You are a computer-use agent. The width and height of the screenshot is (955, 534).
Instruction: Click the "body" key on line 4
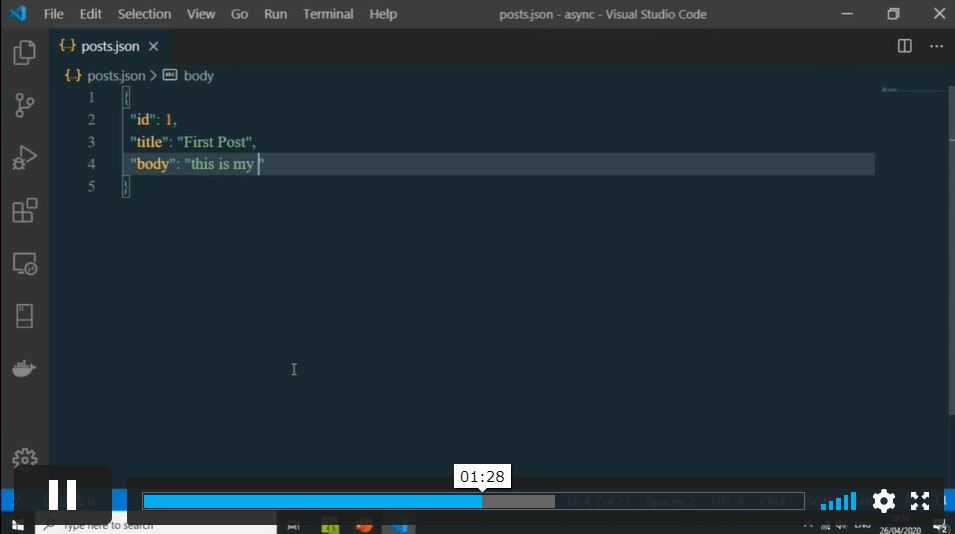pos(152,164)
